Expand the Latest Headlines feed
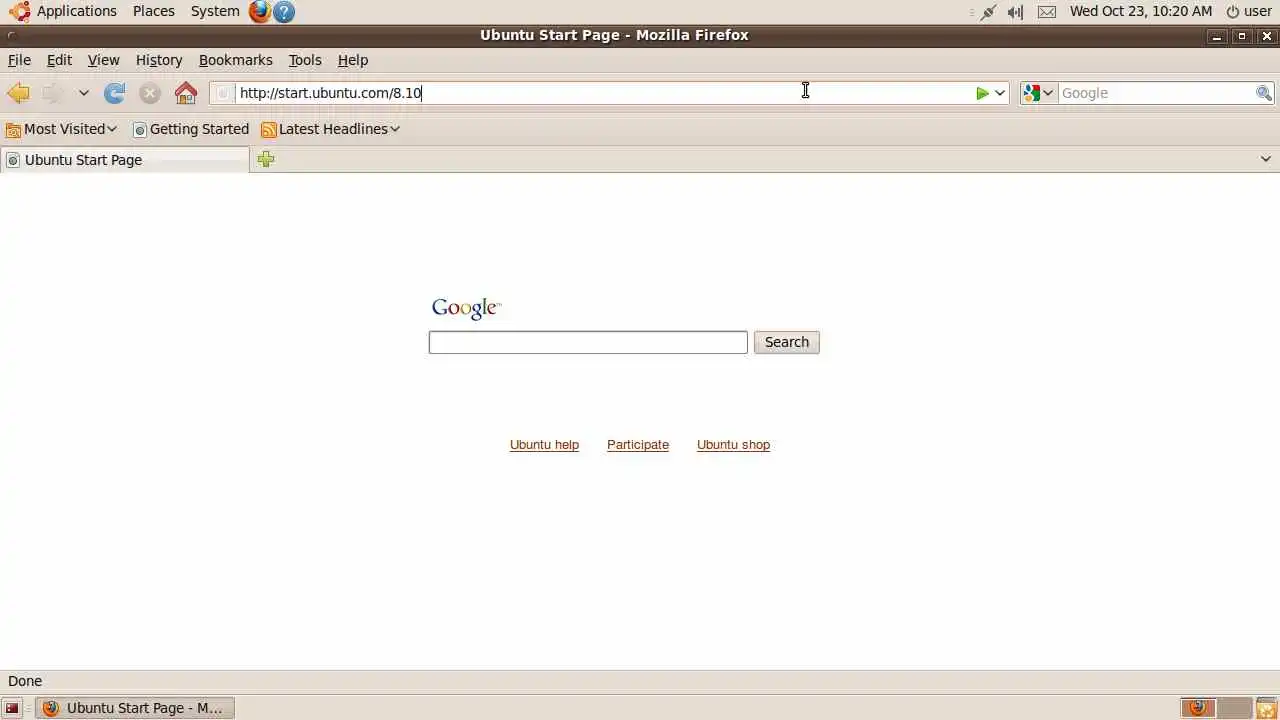Image resolution: width=1280 pixels, height=720 pixels. point(330,129)
